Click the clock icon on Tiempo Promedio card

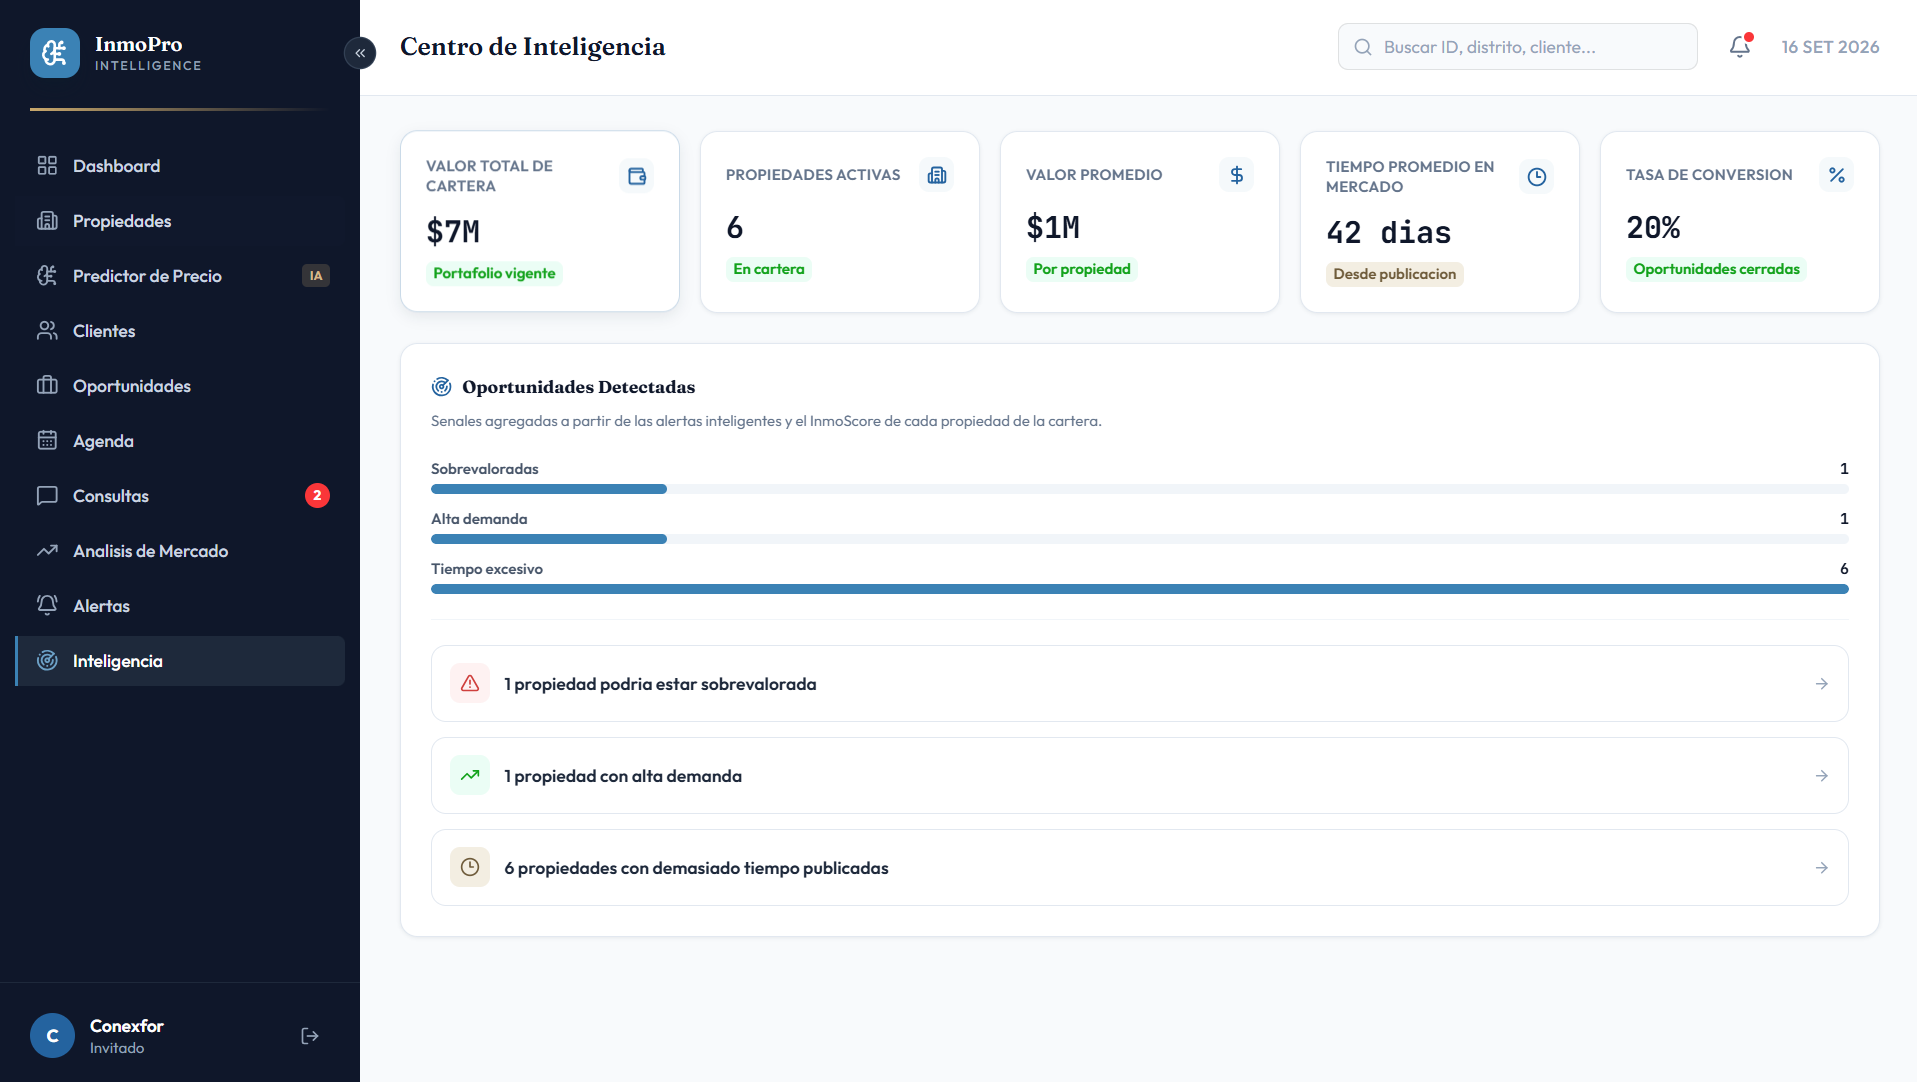point(1537,177)
